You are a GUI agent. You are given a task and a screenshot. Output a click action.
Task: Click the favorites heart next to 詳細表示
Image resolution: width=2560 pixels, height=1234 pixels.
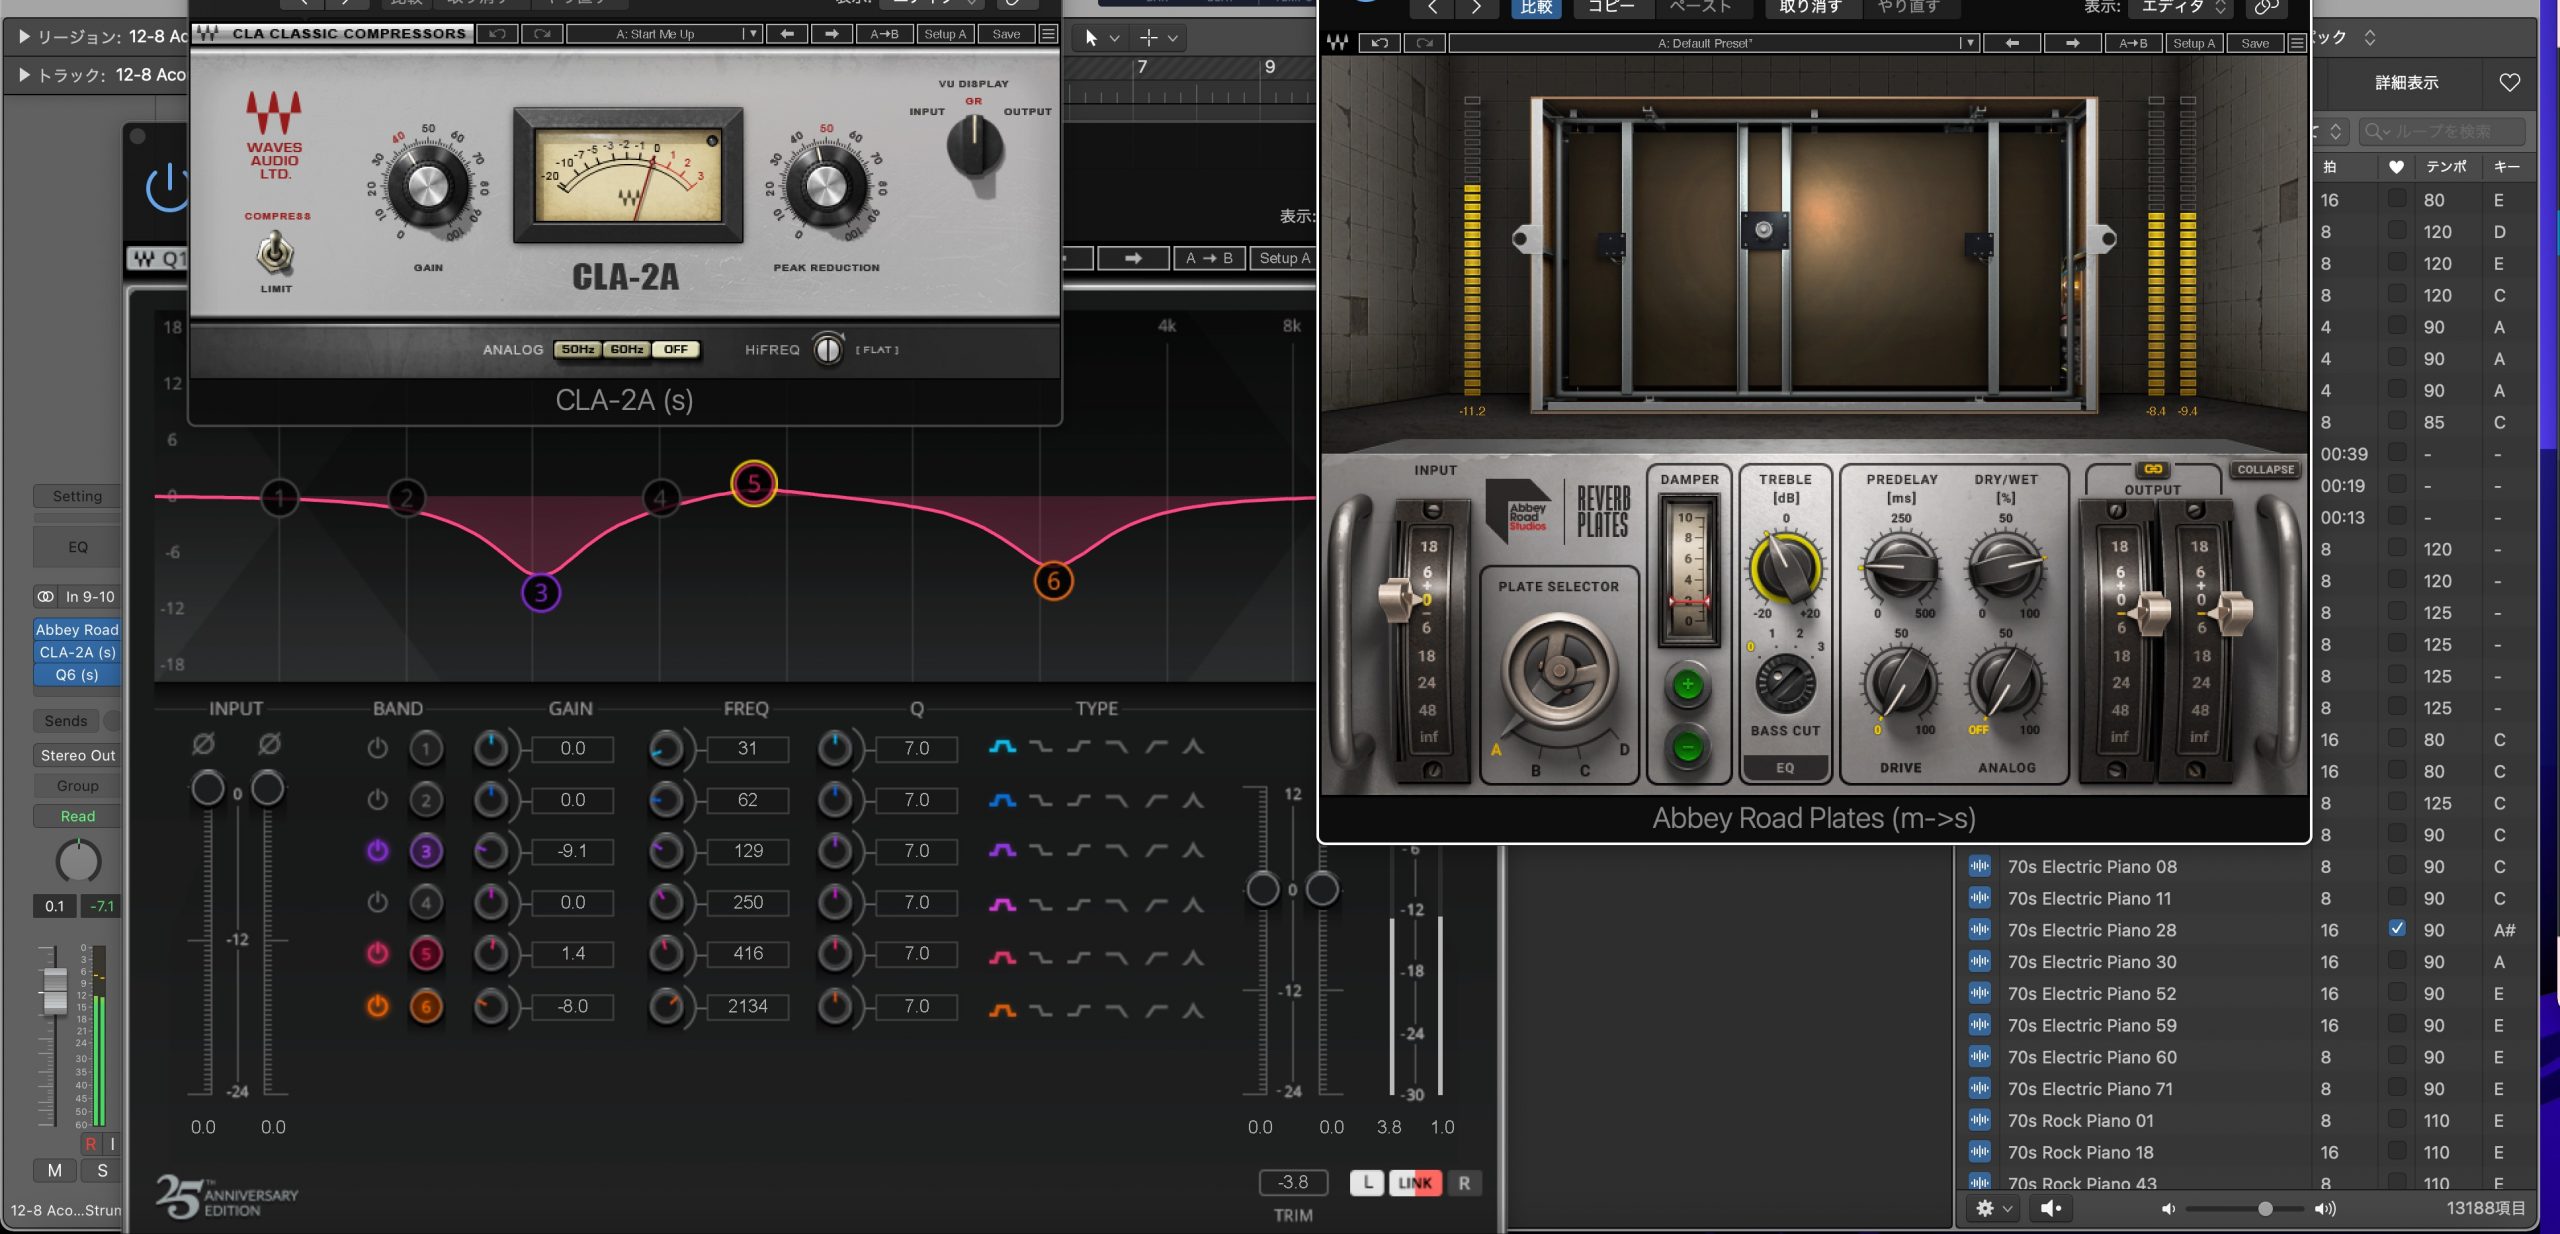coord(2509,83)
